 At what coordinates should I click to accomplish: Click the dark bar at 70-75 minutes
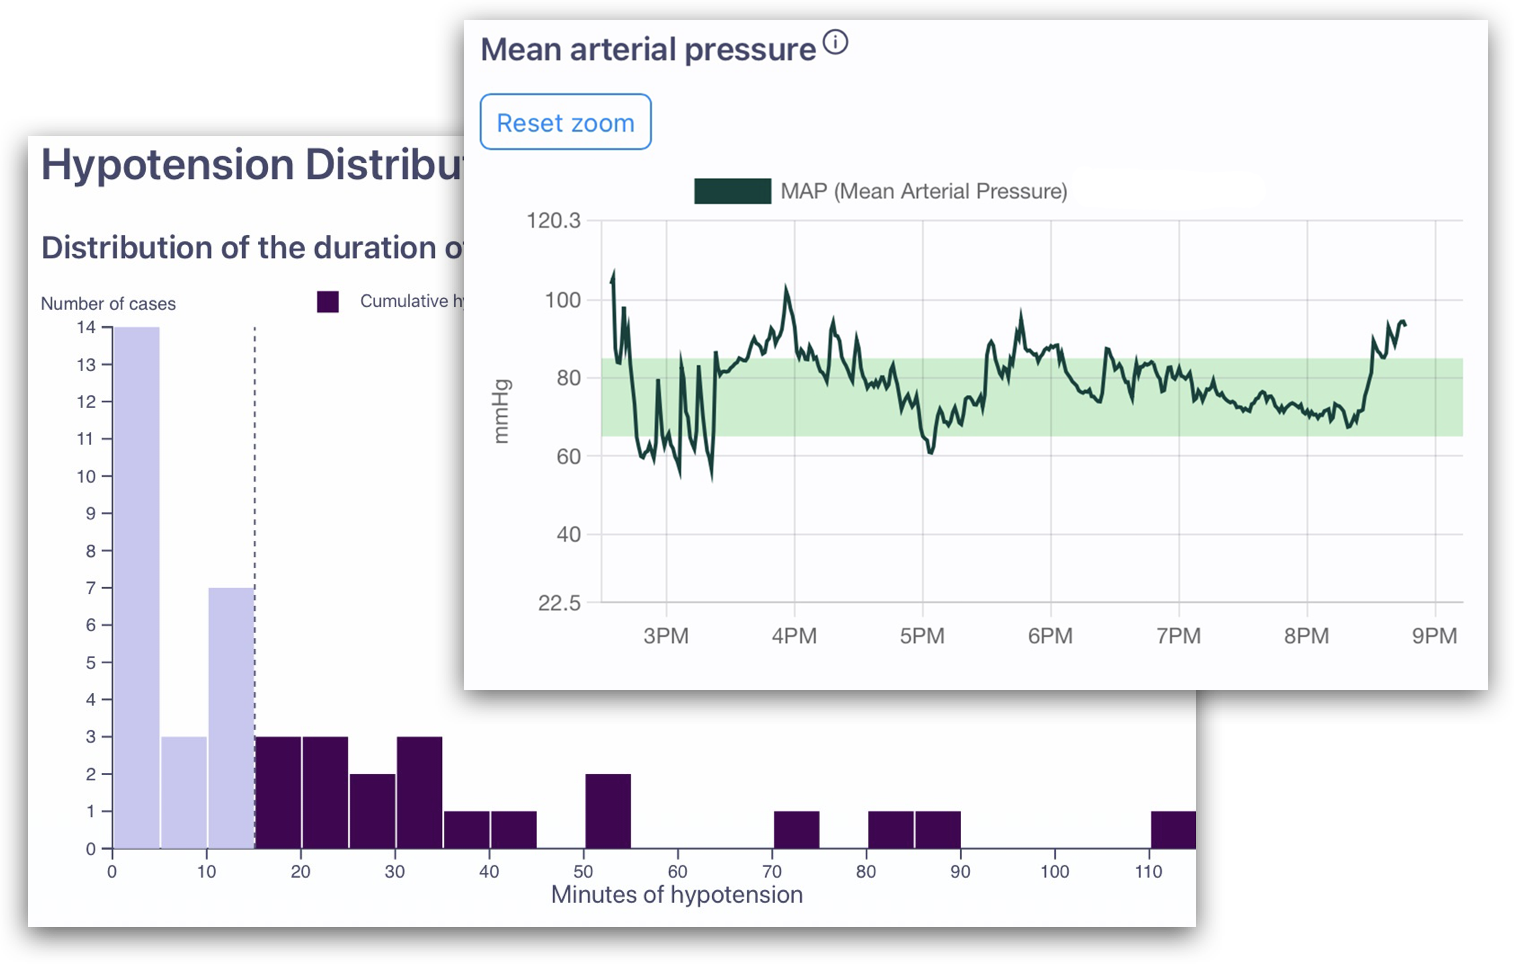(x=797, y=830)
